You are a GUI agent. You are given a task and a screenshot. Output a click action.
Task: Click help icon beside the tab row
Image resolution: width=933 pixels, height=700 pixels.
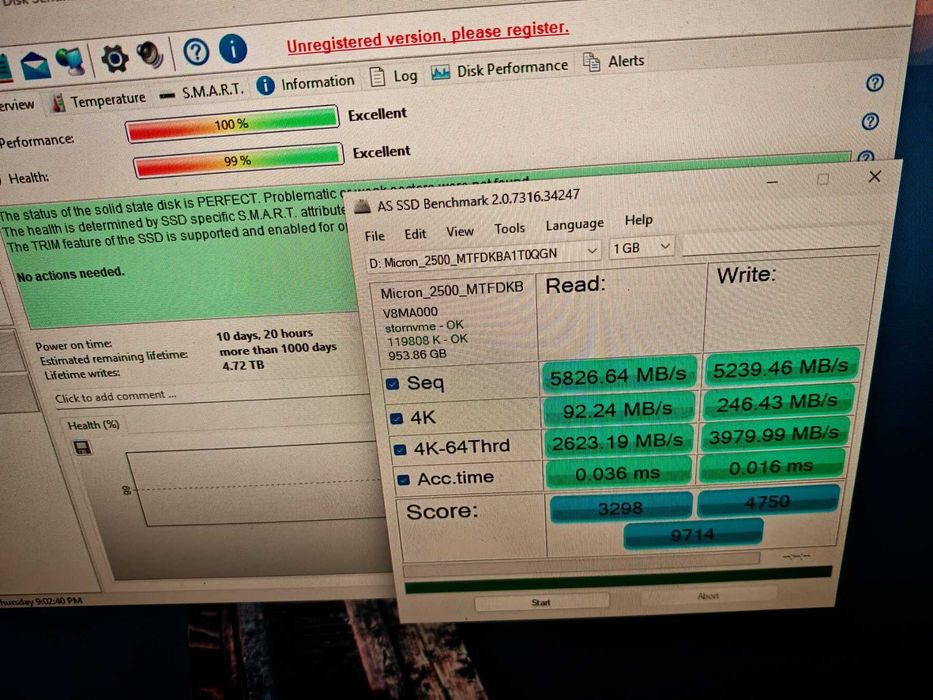(874, 83)
